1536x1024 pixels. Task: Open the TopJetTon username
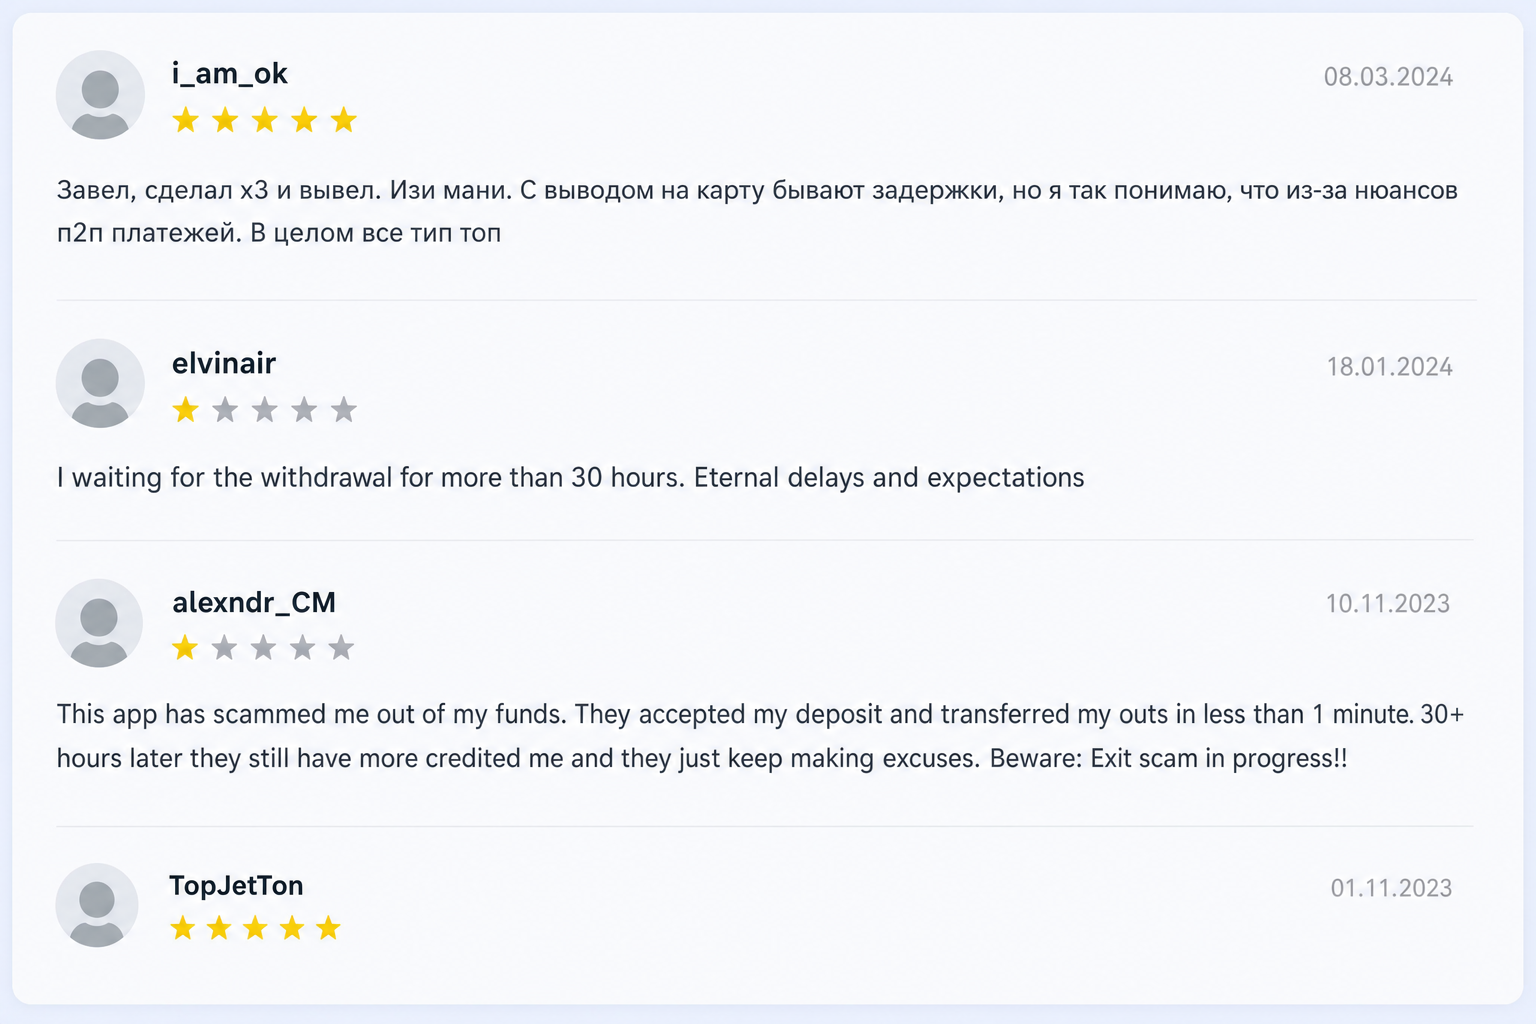(x=236, y=885)
